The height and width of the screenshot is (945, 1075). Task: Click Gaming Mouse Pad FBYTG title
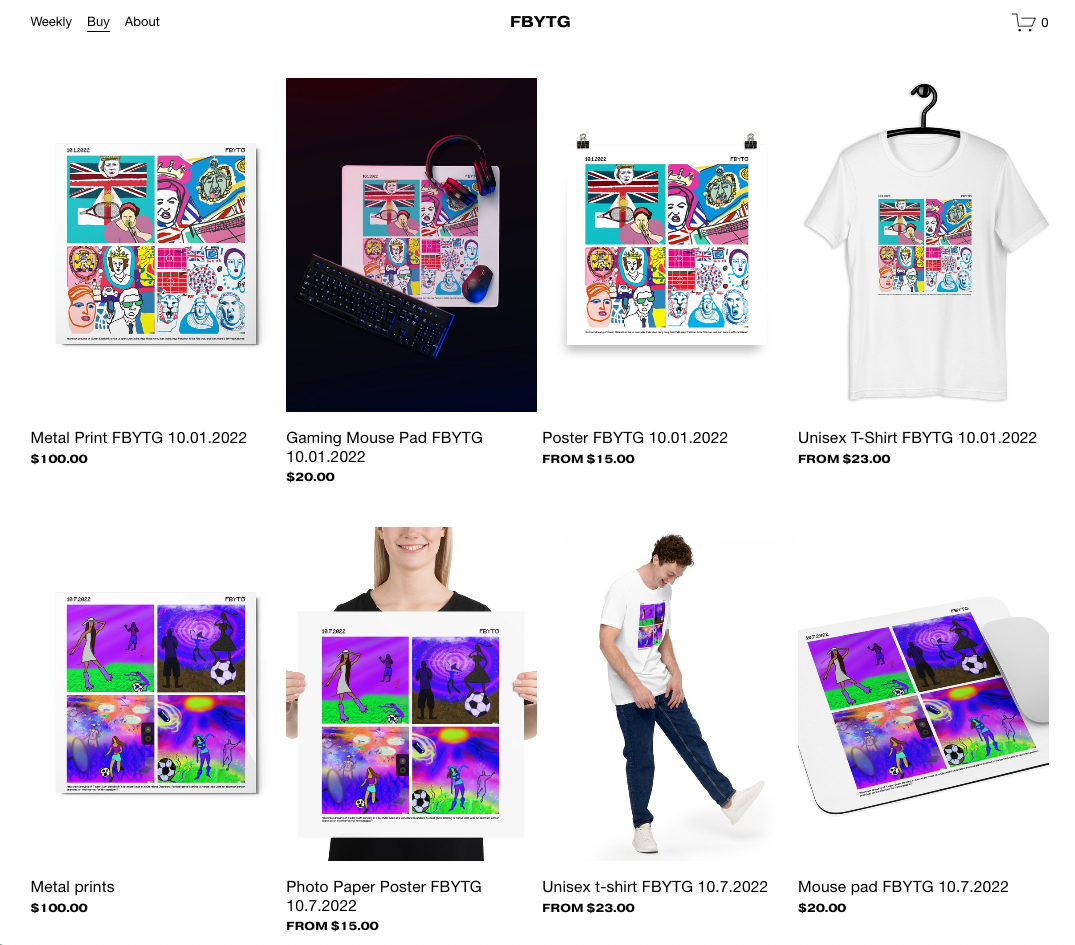pos(384,447)
